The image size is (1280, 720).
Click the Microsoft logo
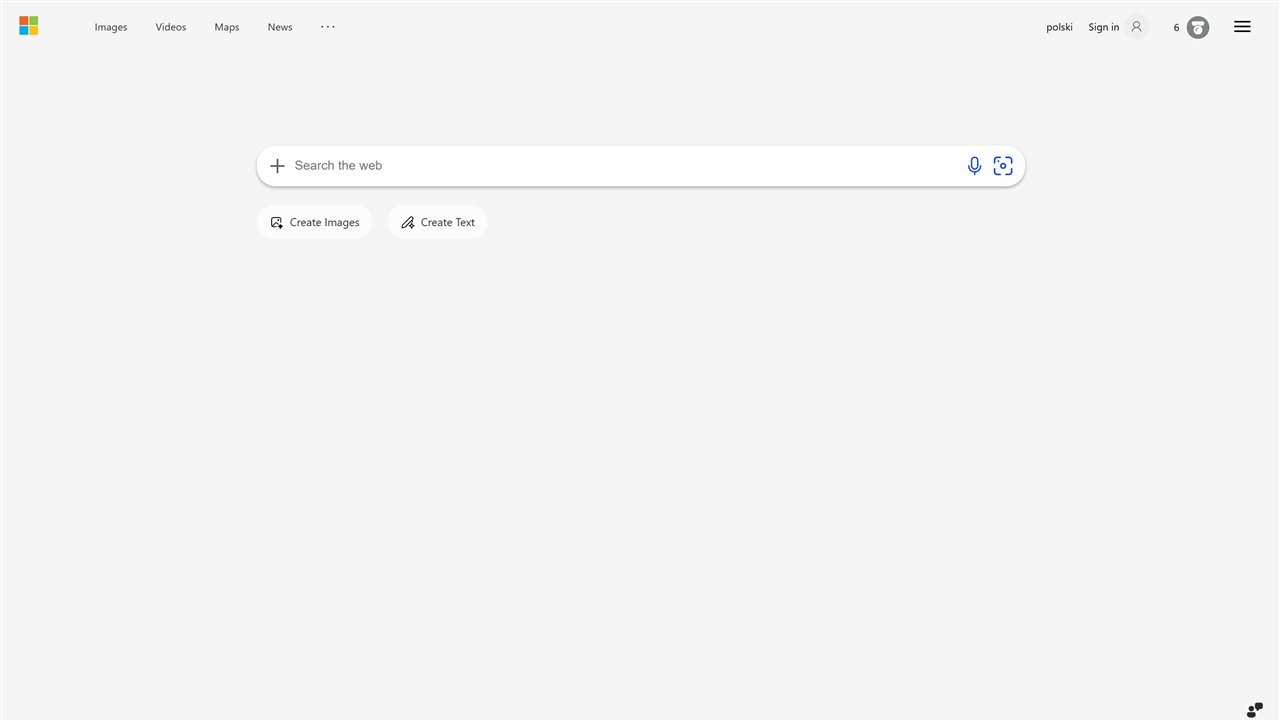click(29, 26)
